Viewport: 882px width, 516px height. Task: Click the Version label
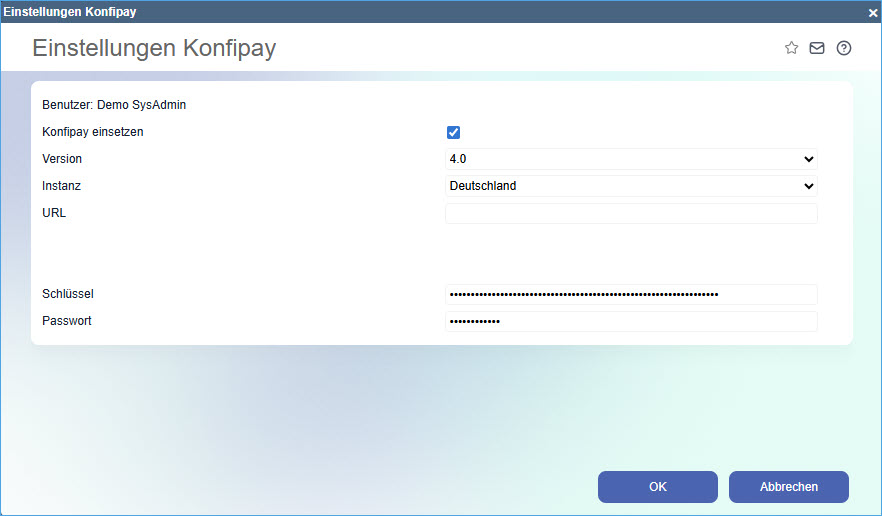coord(62,159)
